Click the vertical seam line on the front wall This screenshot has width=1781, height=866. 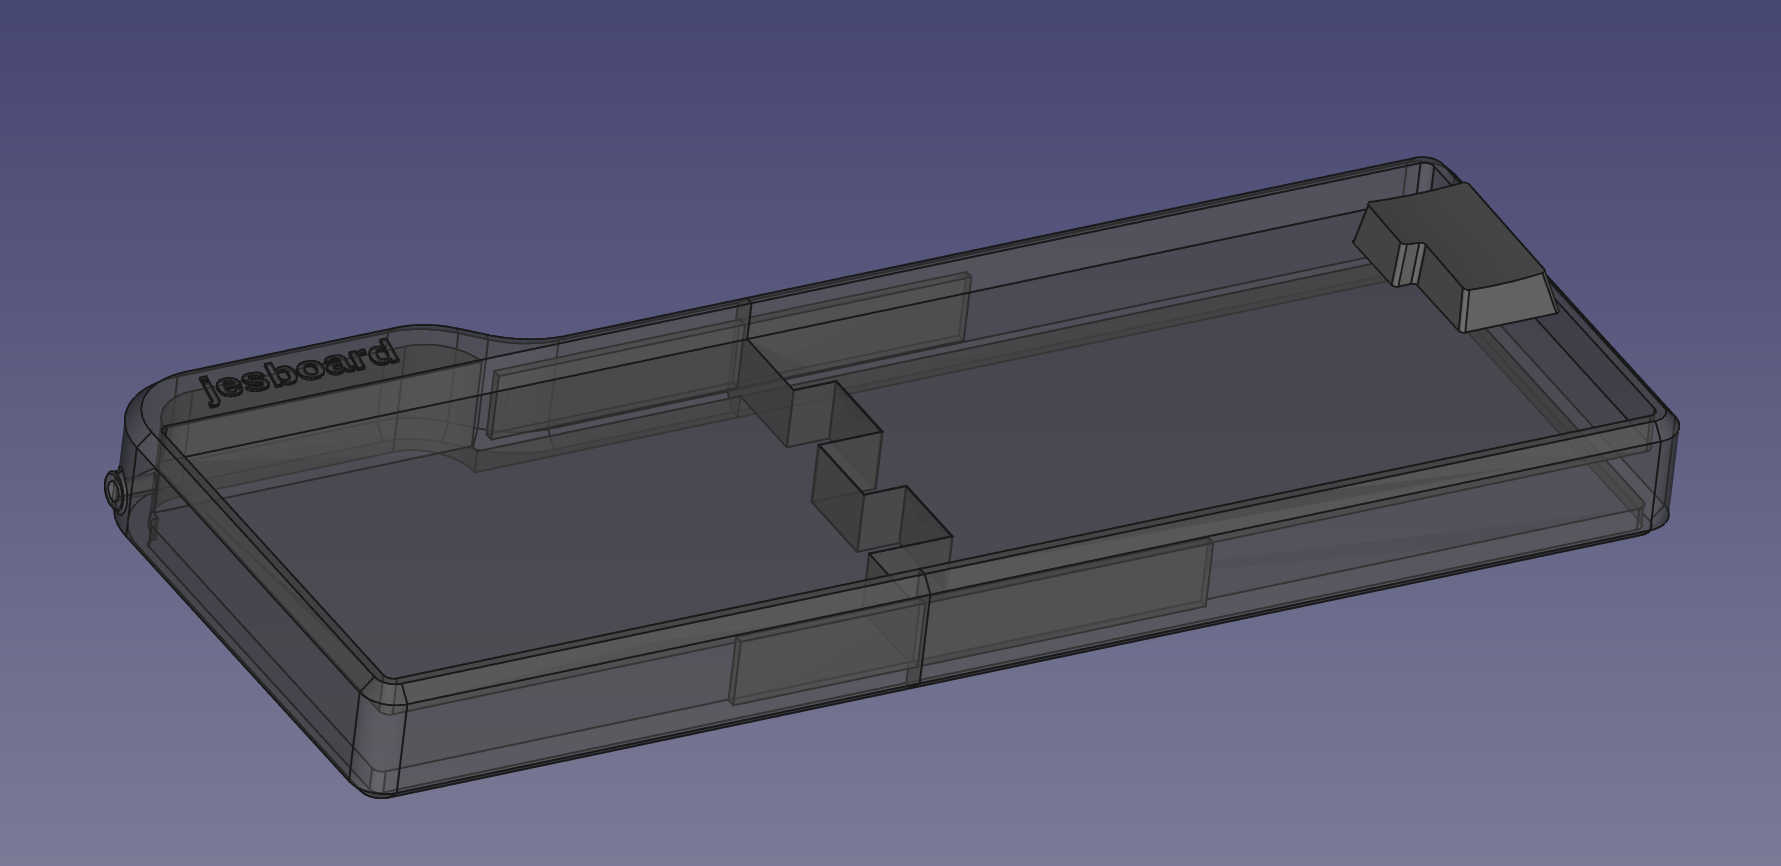tap(923, 630)
